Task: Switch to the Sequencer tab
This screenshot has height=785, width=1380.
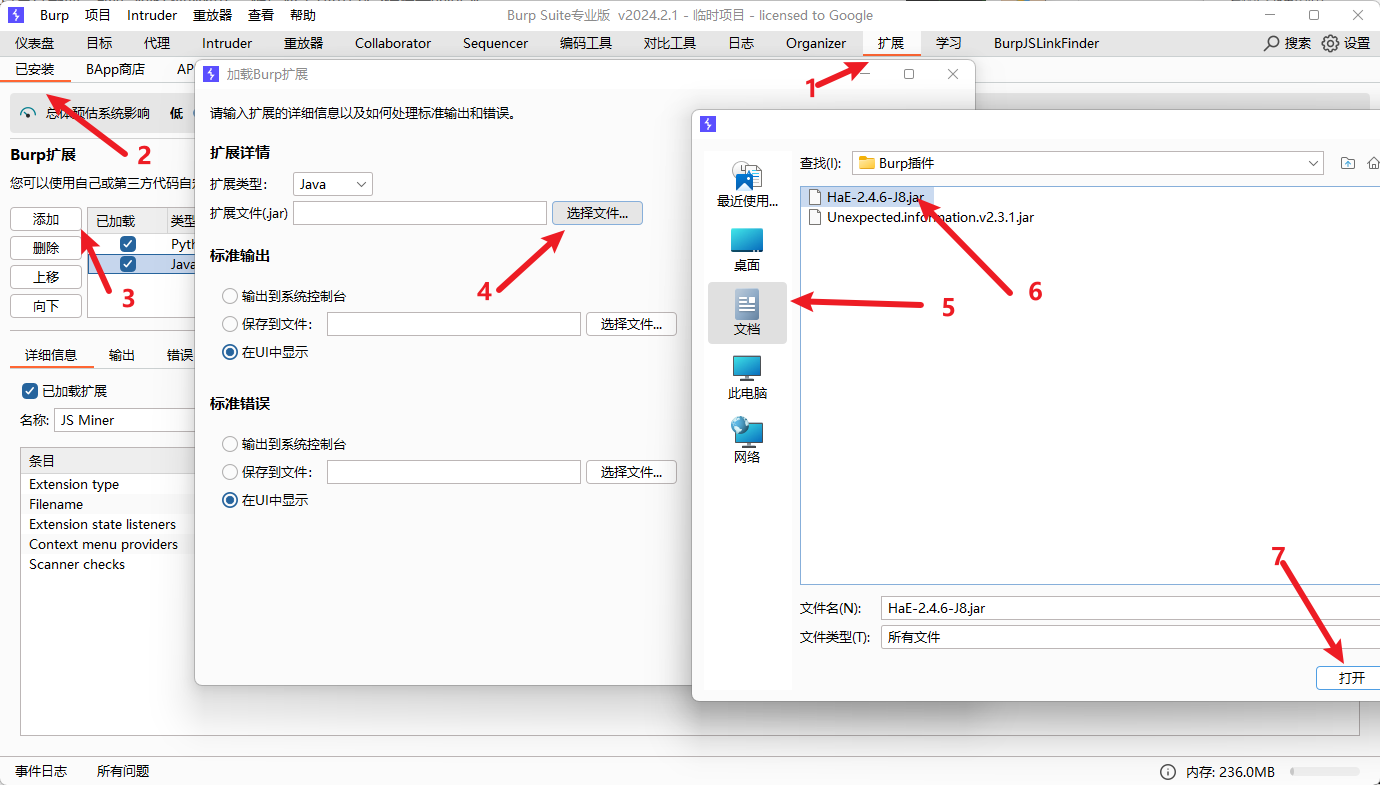Action: point(495,43)
